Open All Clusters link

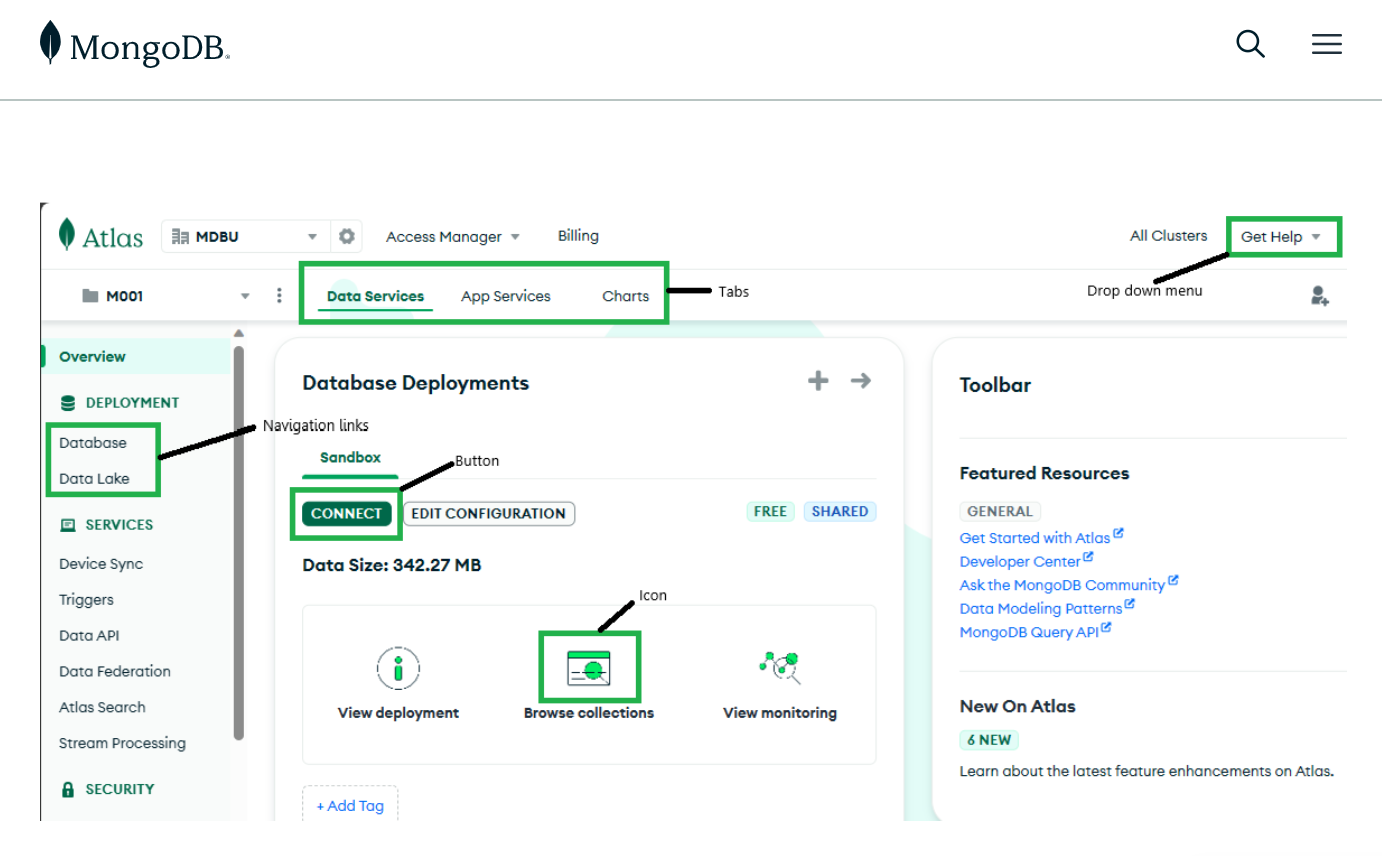tap(1169, 236)
